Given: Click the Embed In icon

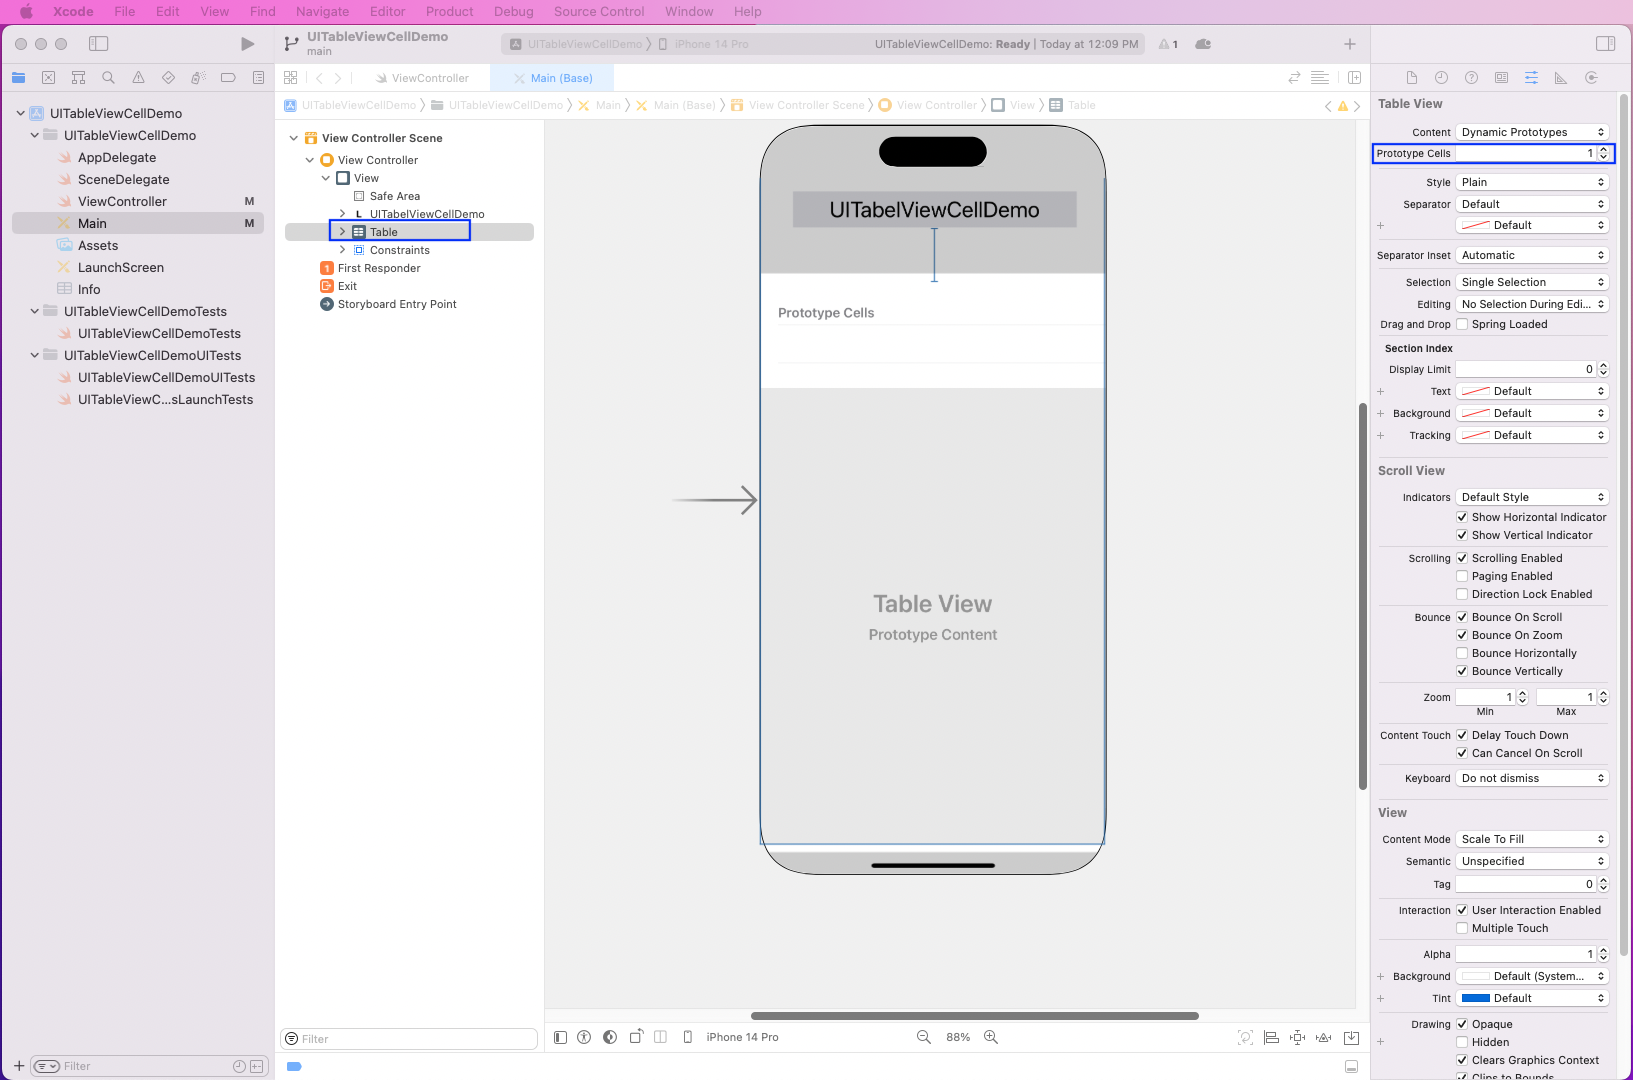Looking at the screenshot, I should [x=1351, y=1038].
